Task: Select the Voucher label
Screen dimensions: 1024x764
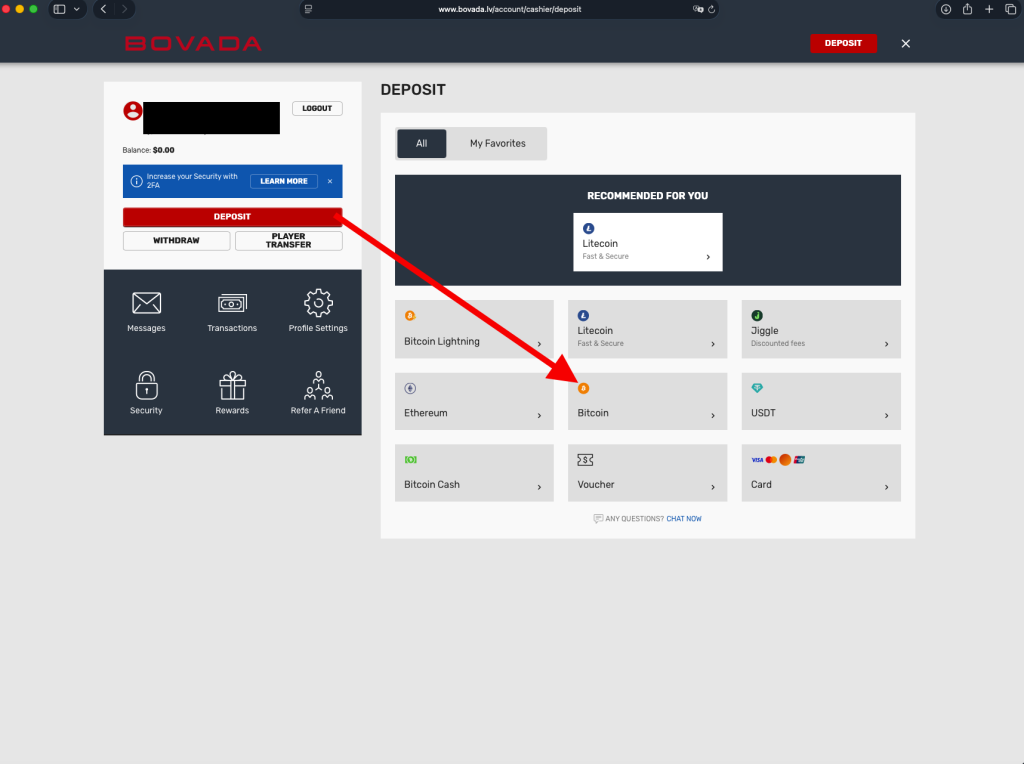Action: tap(596, 485)
